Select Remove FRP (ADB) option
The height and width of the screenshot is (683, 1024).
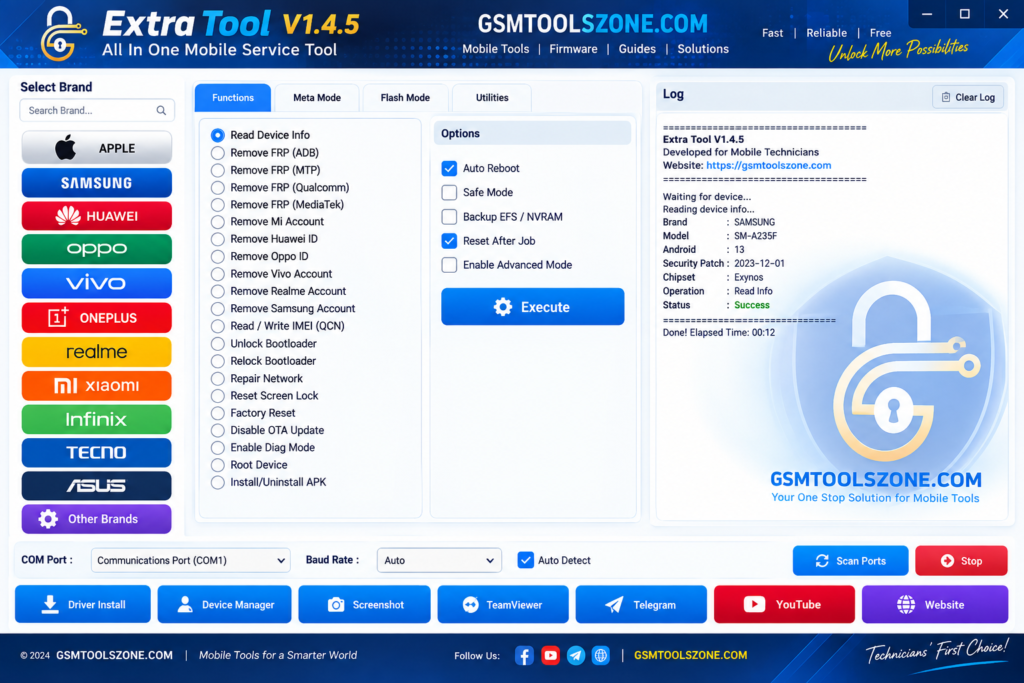tap(217, 153)
